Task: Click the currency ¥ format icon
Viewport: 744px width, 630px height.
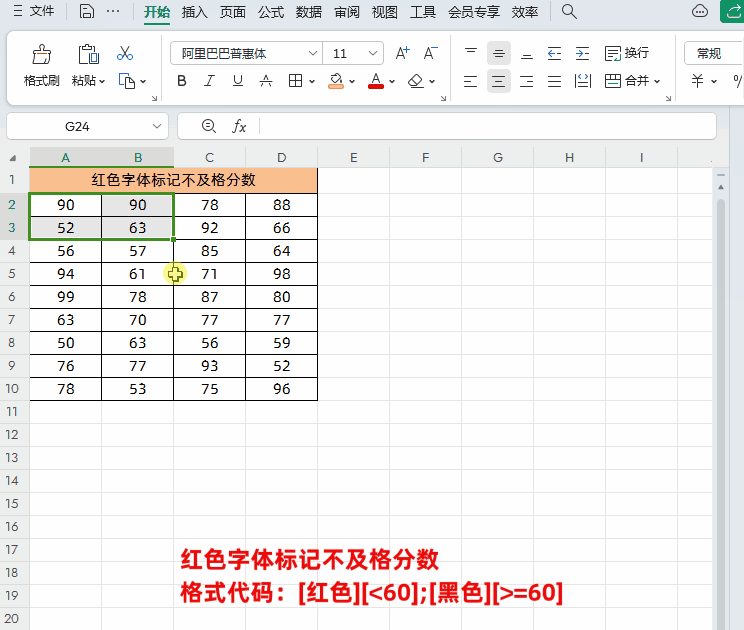Action: (x=698, y=81)
